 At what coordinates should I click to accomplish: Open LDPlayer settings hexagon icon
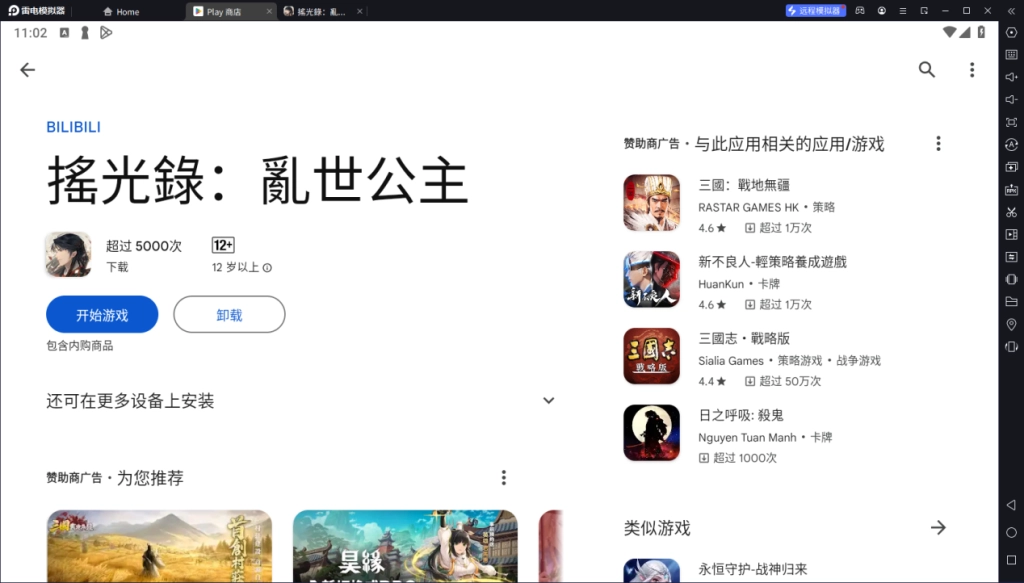[x=1012, y=33]
